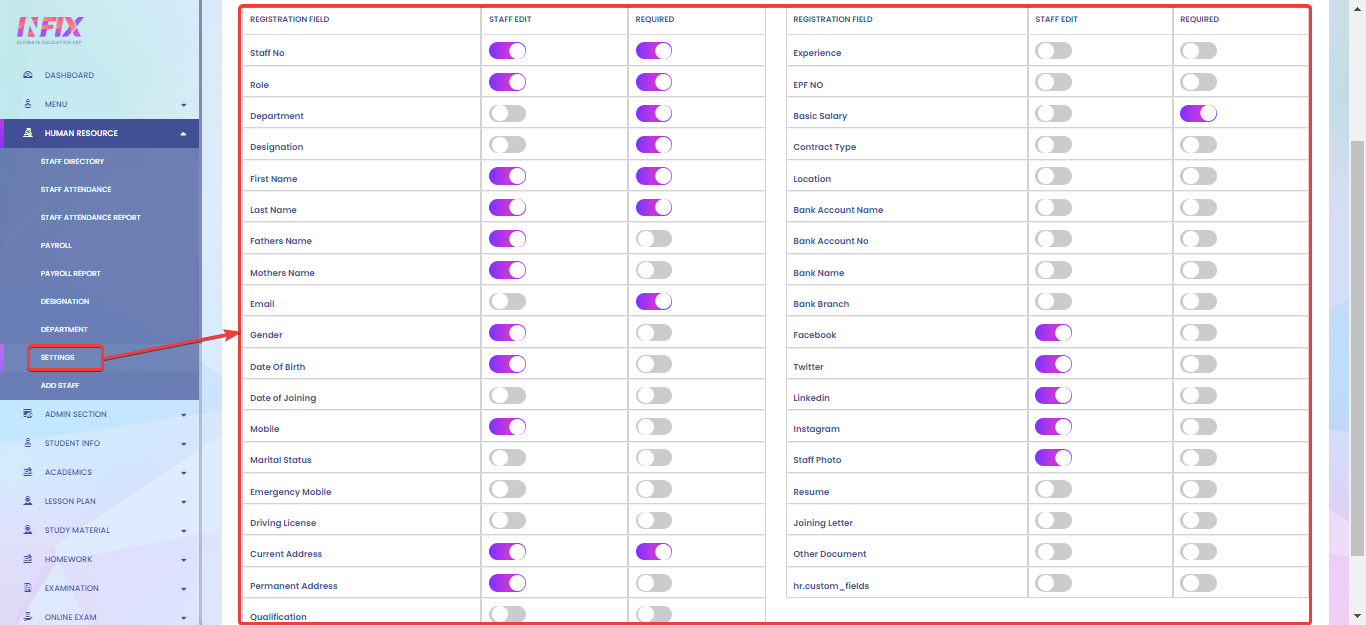This screenshot has height=625, width=1366.
Task: Open Add Staff submenu item
Action: click(x=60, y=385)
